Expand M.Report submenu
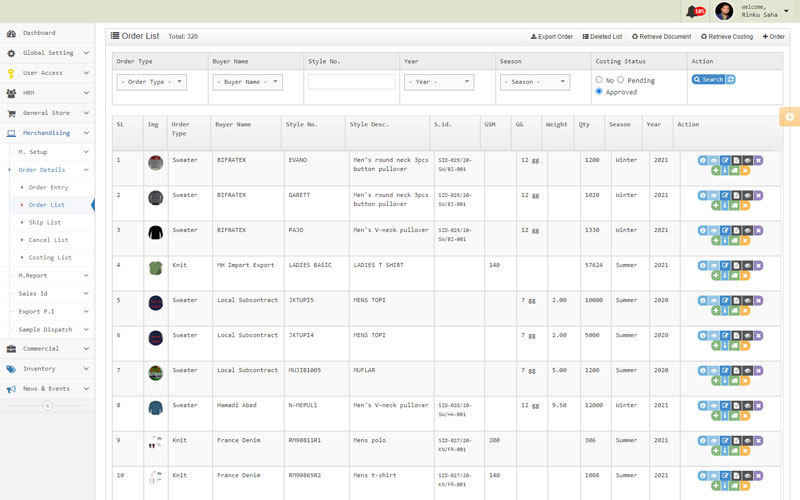 tap(52, 276)
